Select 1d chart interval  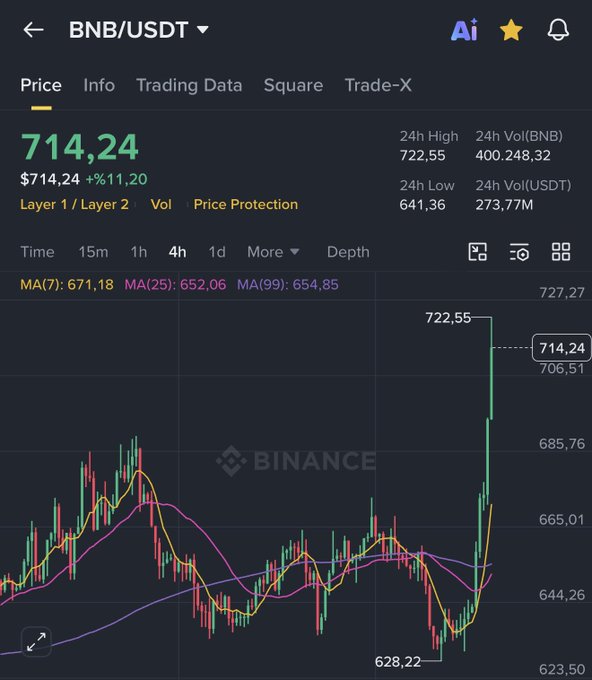[217, 252]
